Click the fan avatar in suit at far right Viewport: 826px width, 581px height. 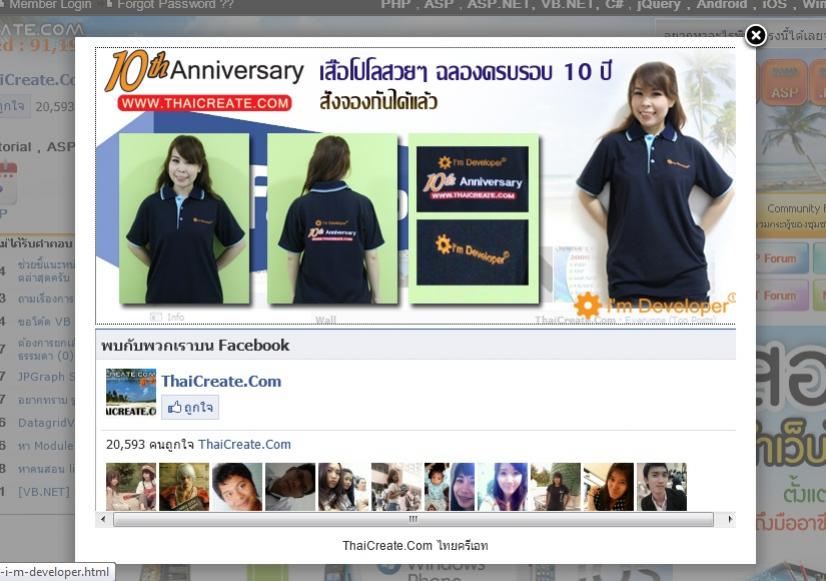click(662, 487)
